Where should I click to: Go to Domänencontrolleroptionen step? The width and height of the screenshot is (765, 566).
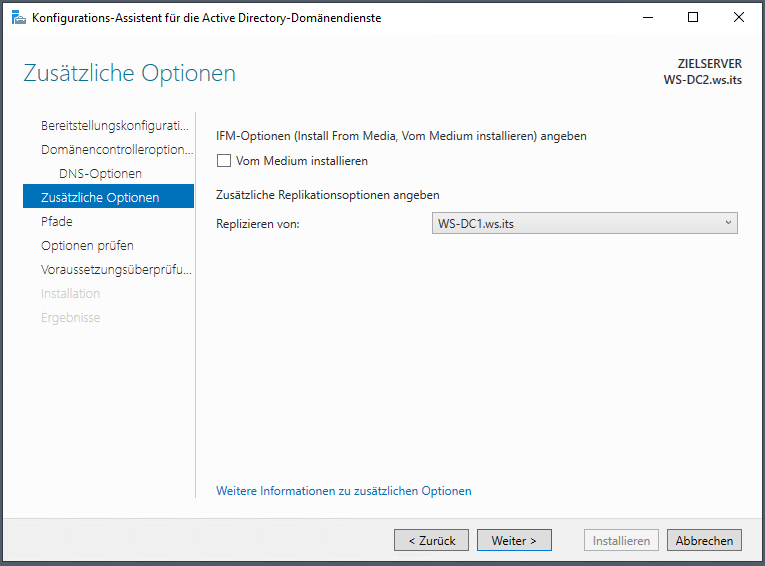pos(117,149)
